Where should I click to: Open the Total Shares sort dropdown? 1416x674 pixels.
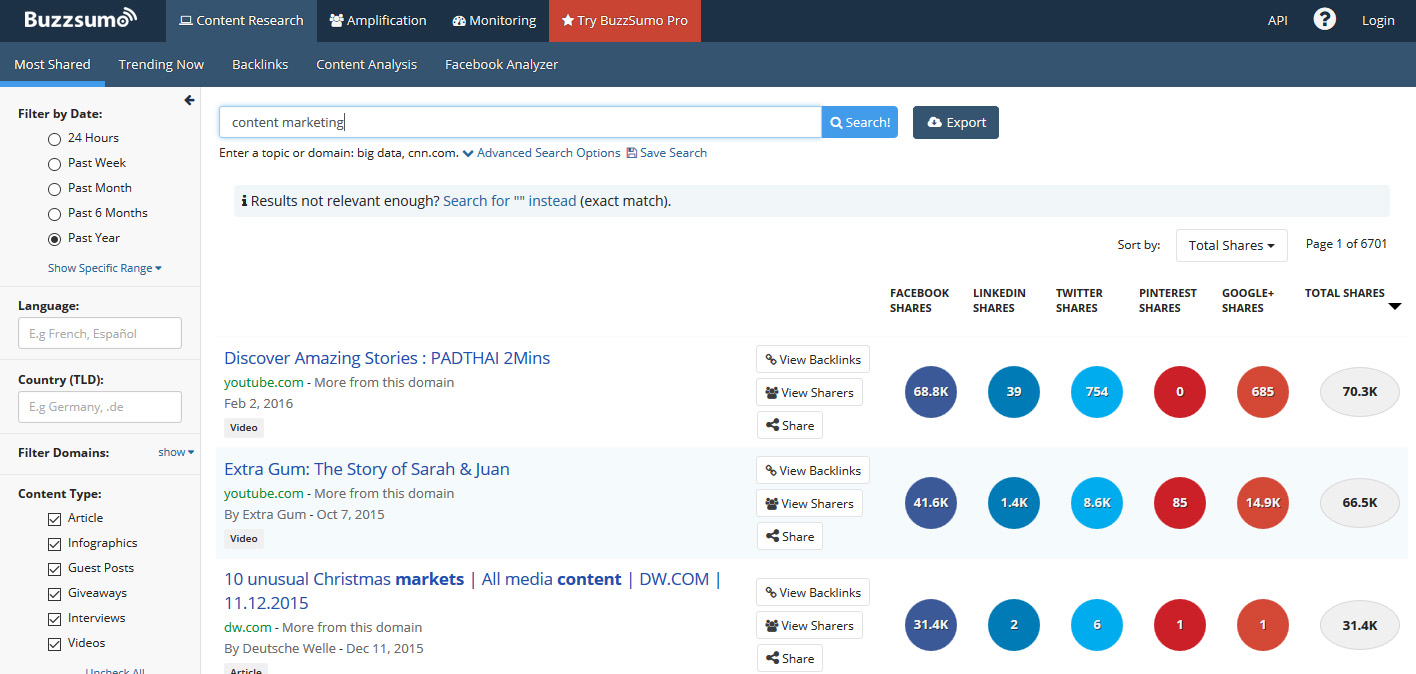coord(1231,245)
